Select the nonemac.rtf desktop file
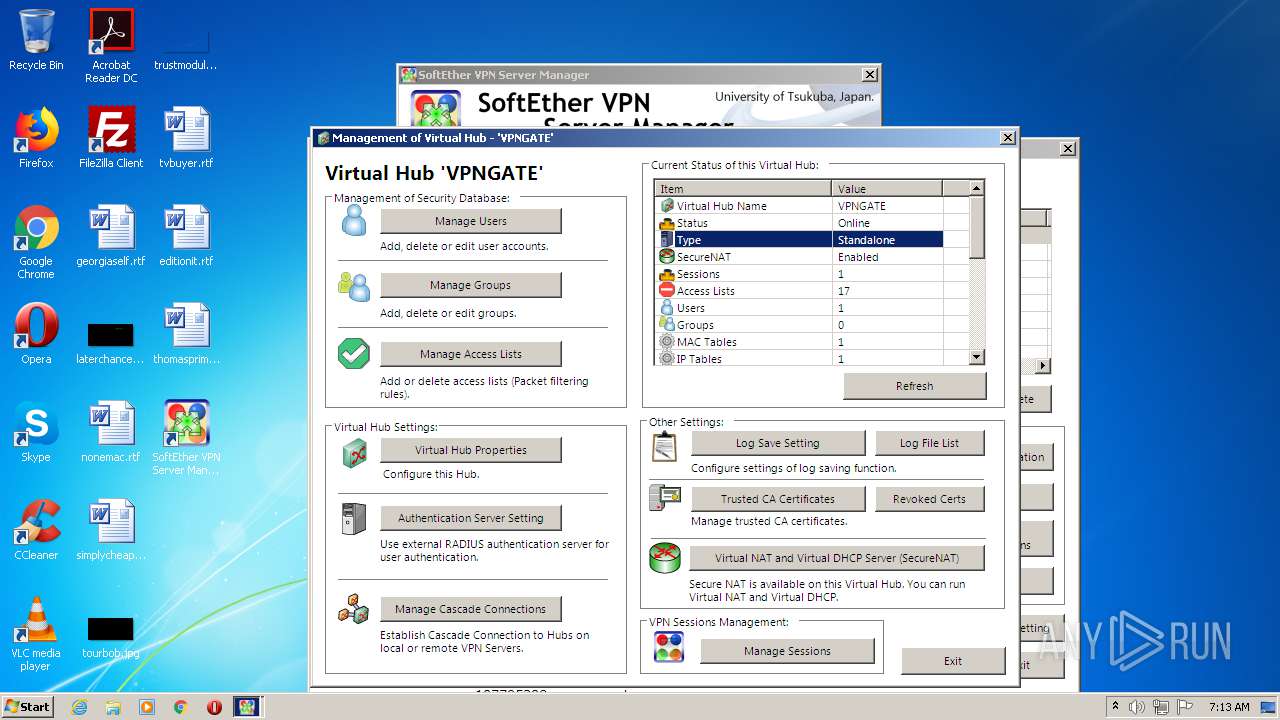The width and height of the screenshot is (1280, 720). (x=111, y=432)
